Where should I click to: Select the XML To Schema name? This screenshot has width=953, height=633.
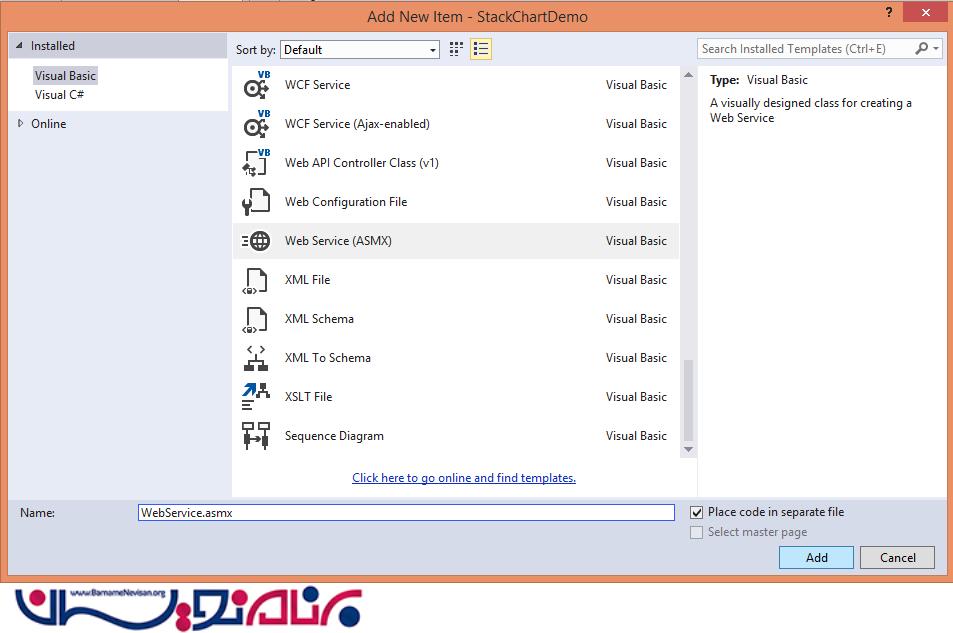tap(328, 358)
